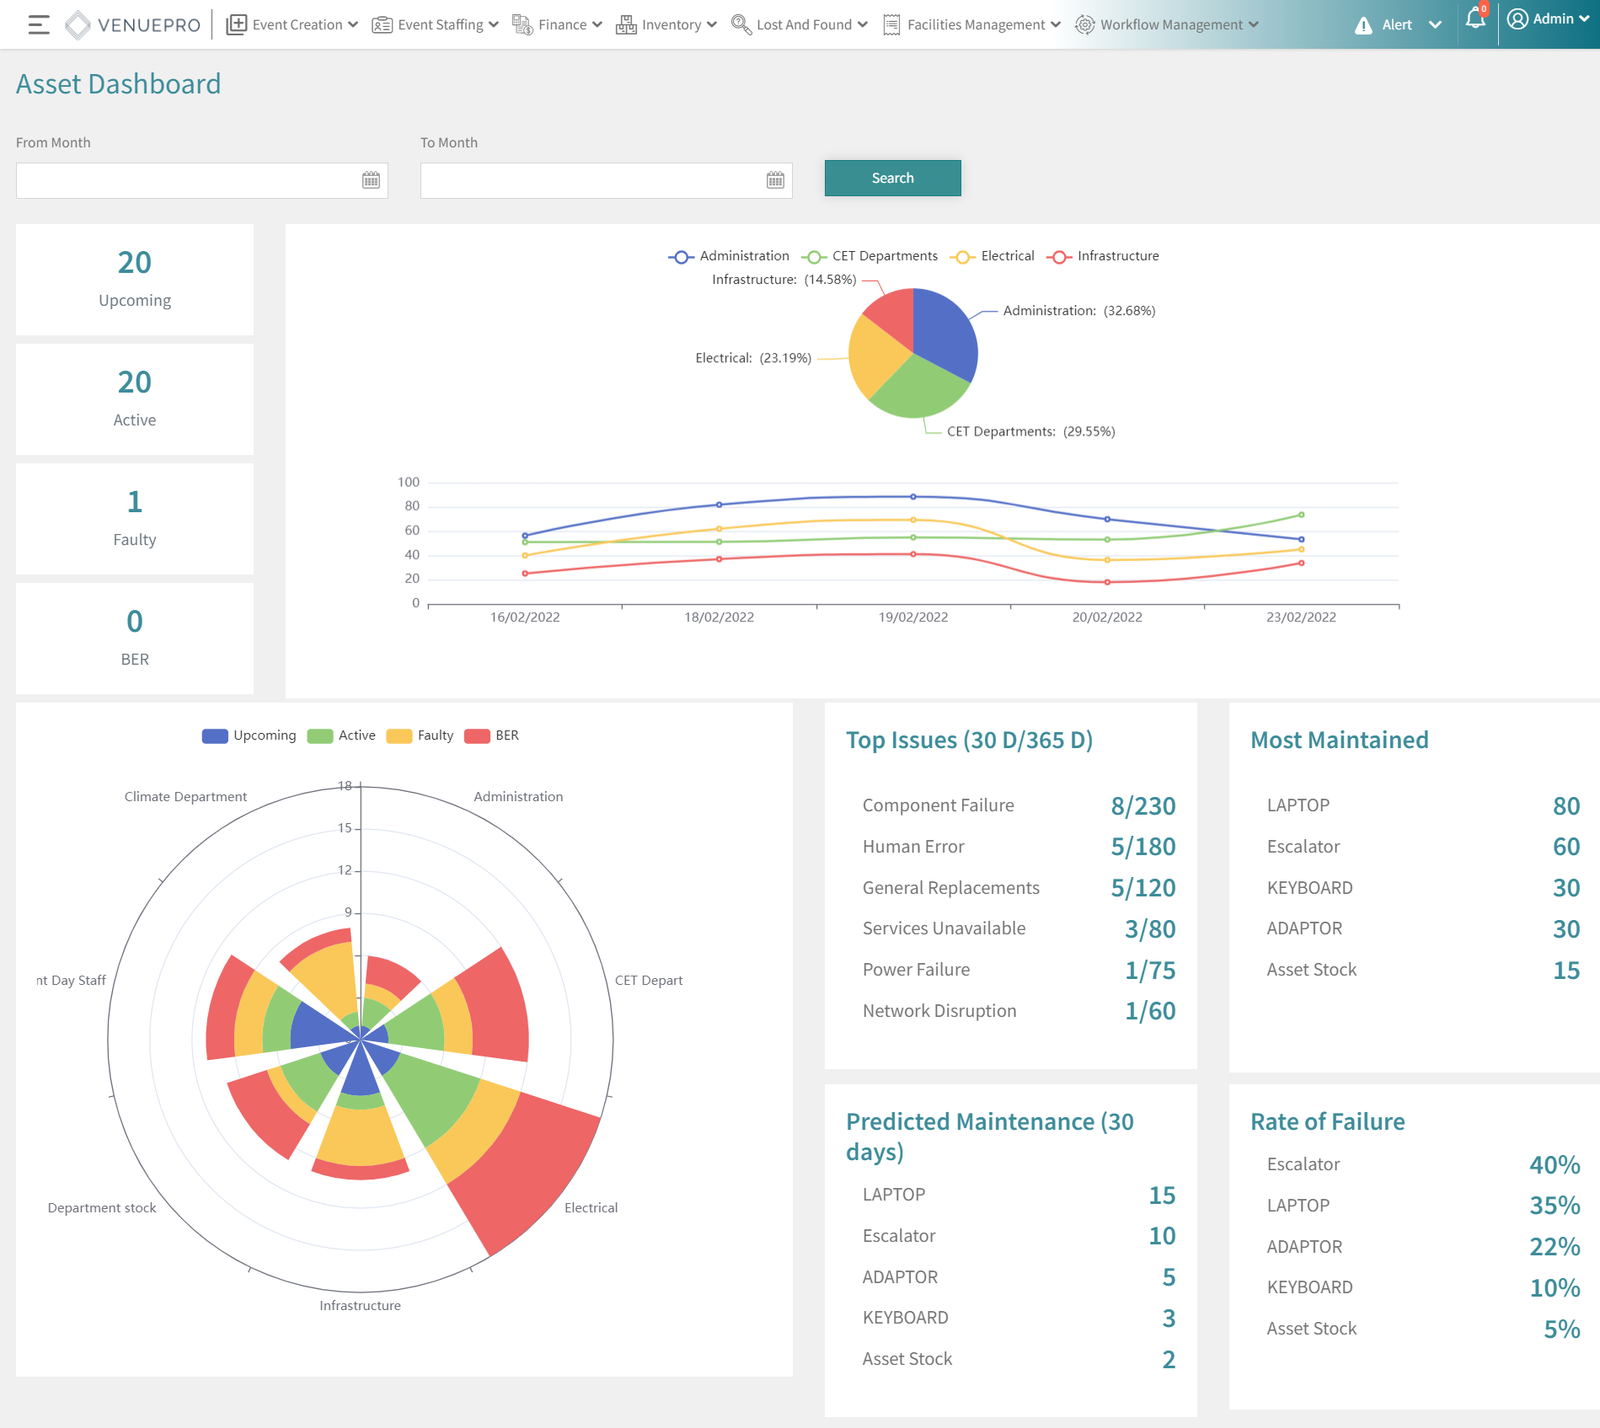
Task: Click the red BER legend color swatch
Action: tap(477, 736)
